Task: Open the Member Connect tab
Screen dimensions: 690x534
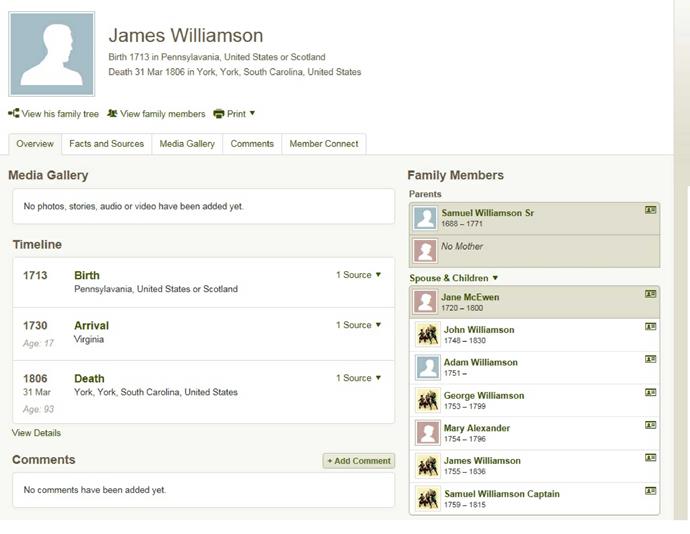Action: (x=323, y=144)
